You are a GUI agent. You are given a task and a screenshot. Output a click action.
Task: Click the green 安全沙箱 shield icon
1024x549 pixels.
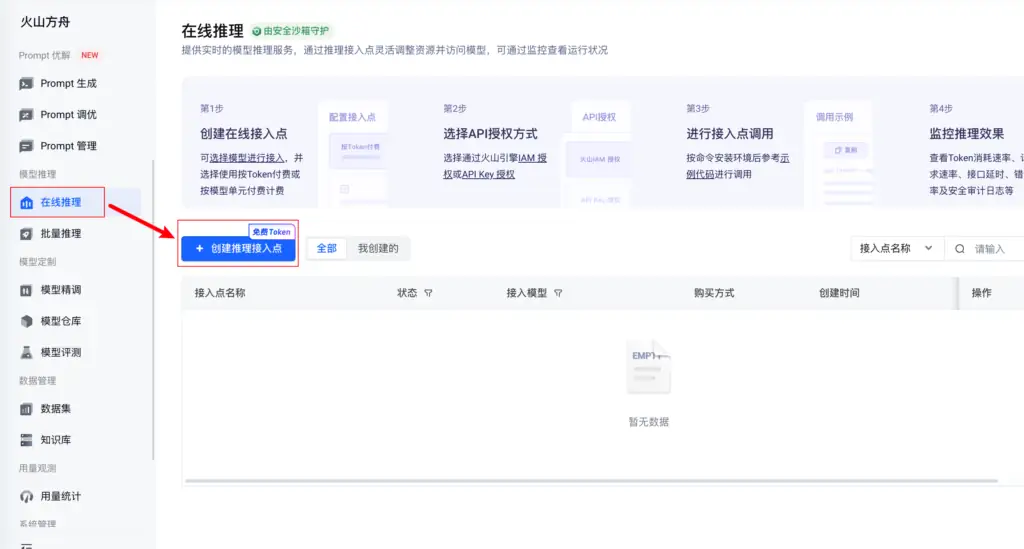click(x=257, y=31)
